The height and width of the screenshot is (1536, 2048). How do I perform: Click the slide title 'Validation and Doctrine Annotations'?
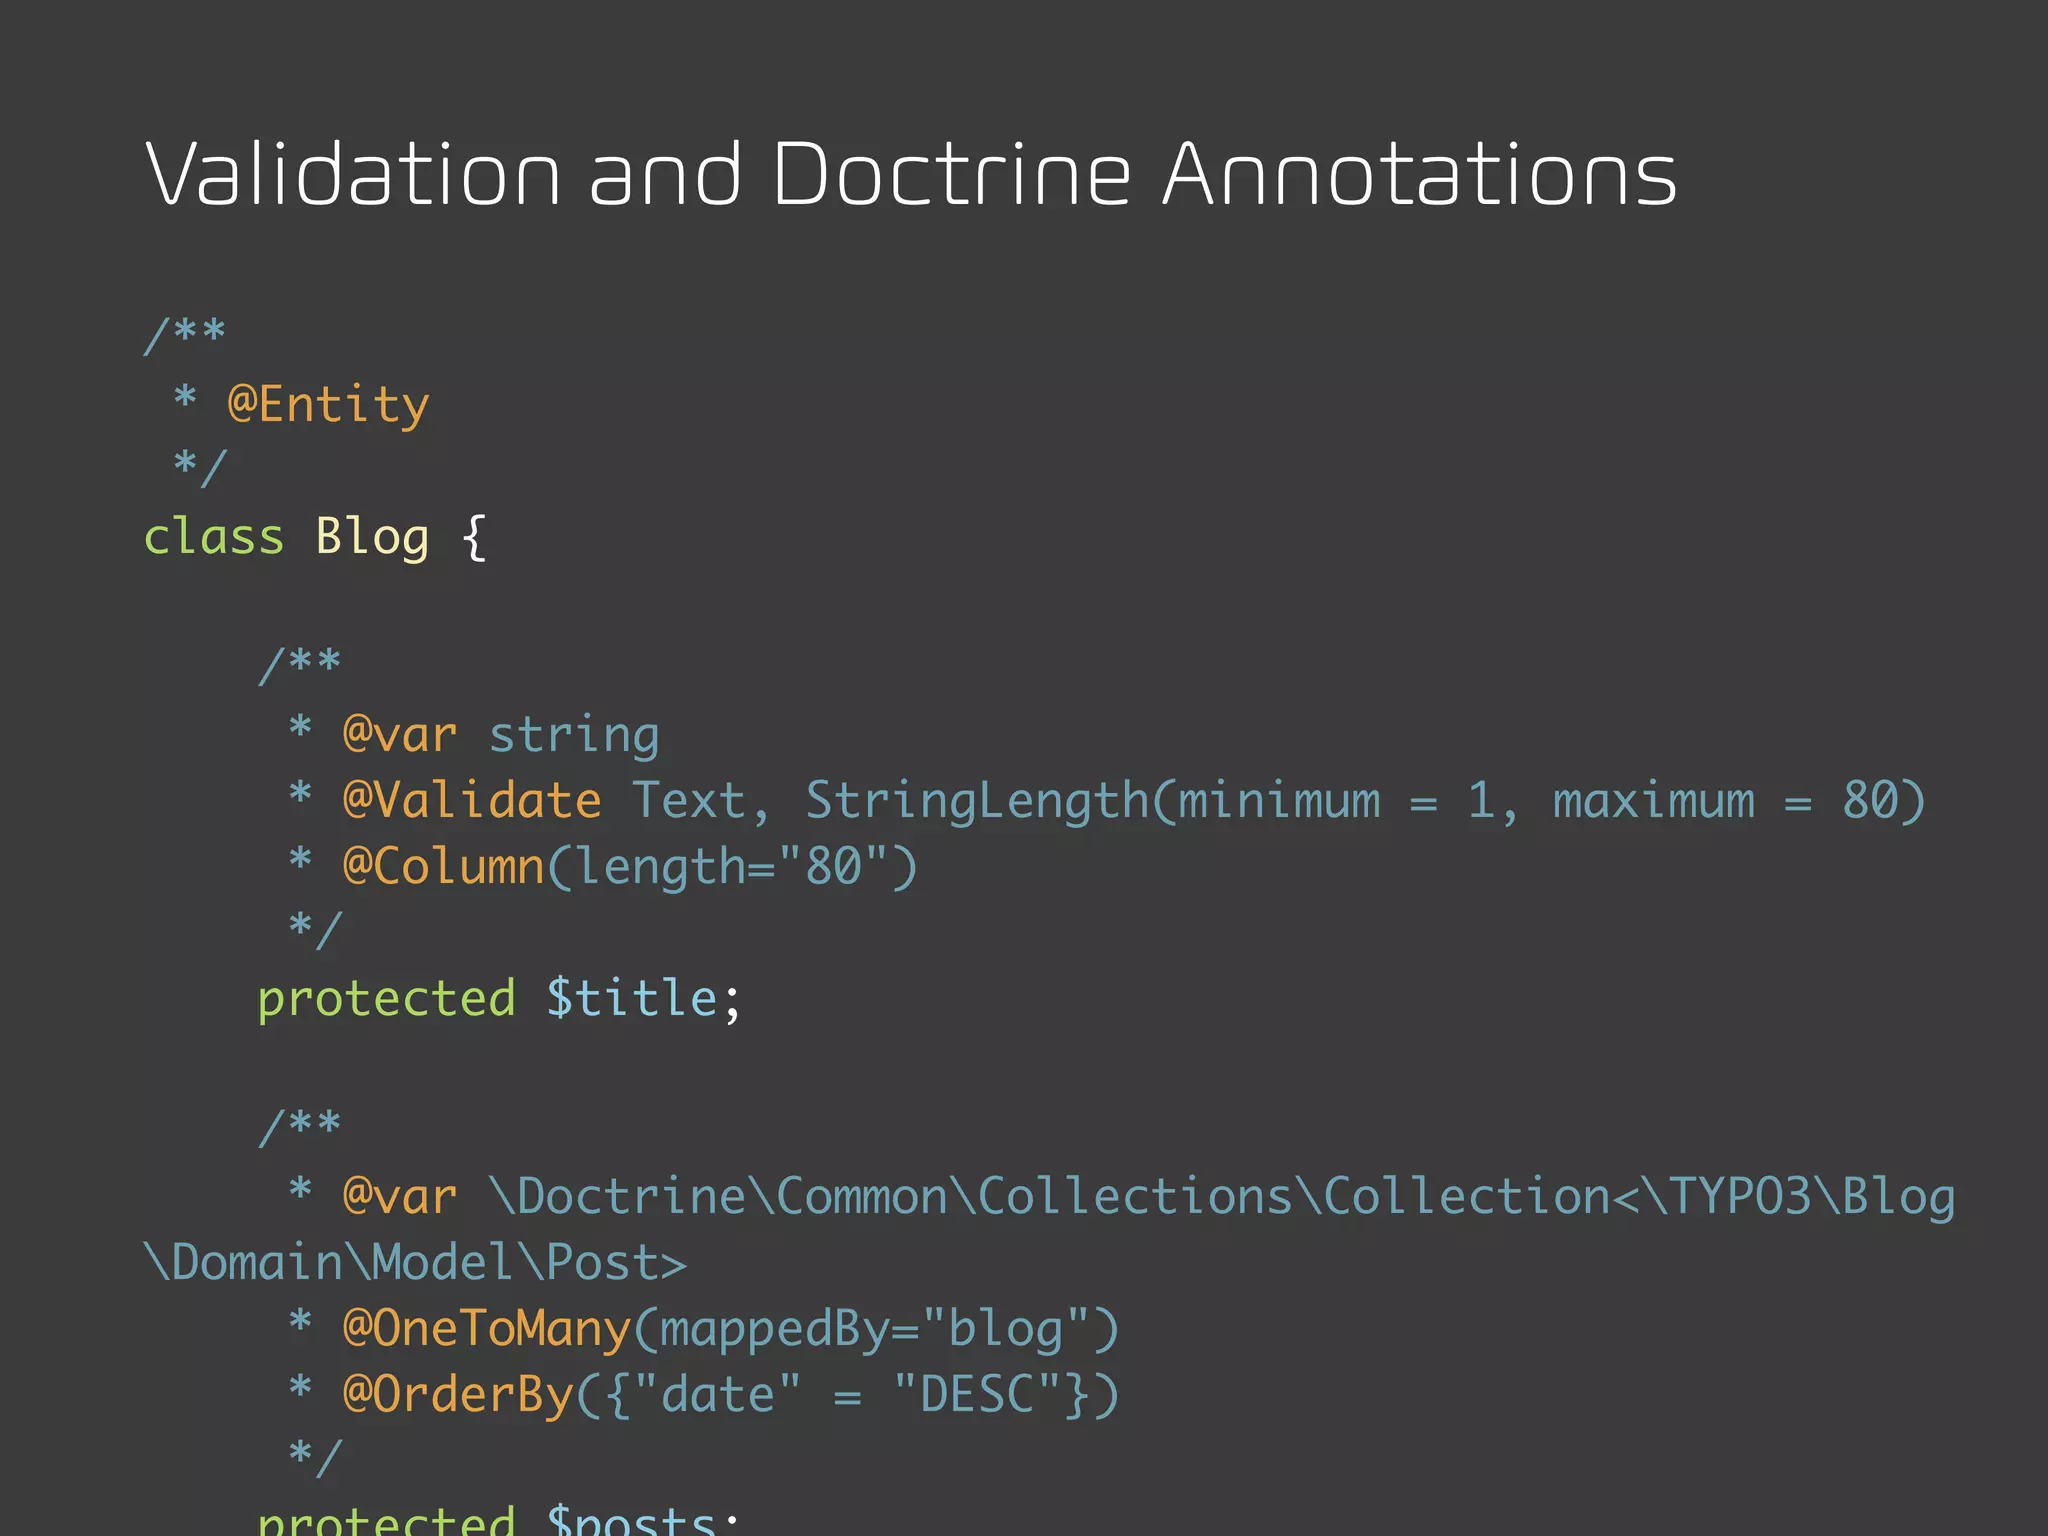911,174
